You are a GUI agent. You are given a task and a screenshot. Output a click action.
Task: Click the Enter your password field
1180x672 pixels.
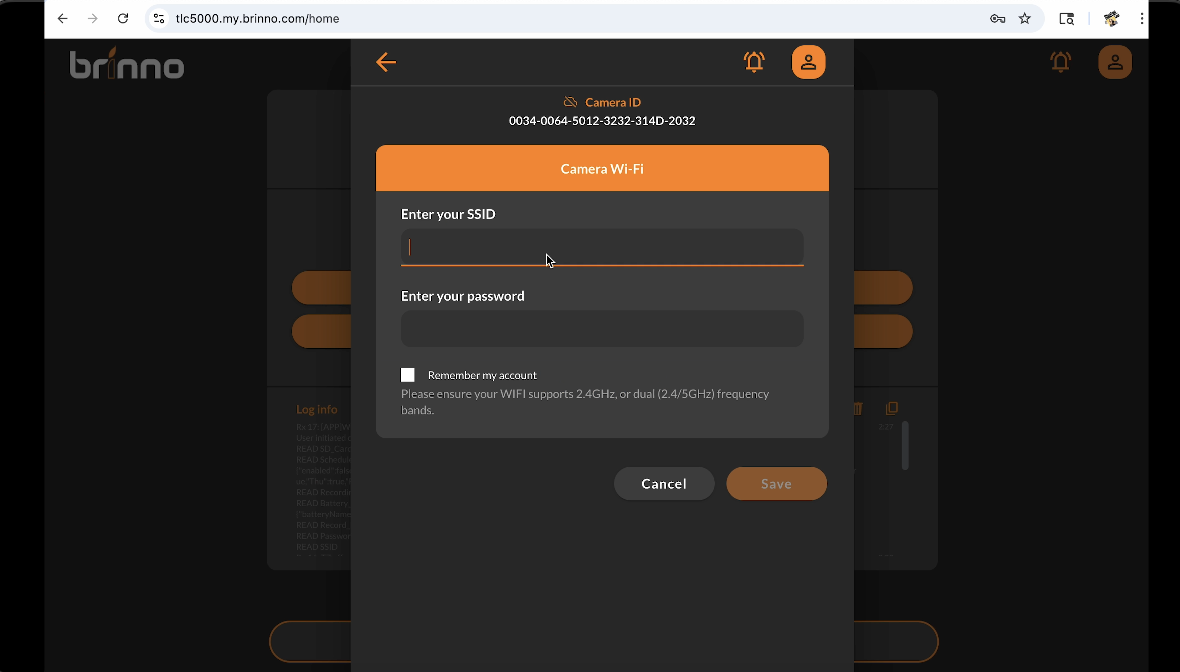(602, 329)
